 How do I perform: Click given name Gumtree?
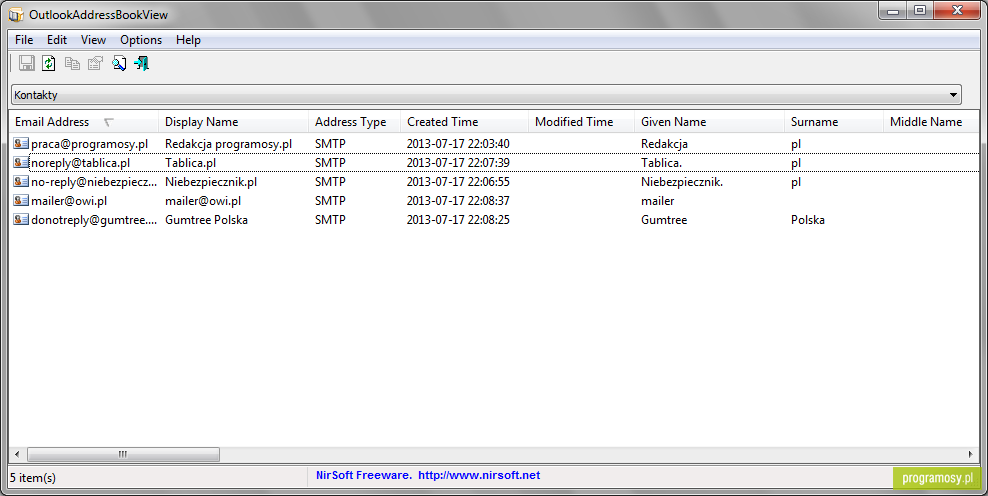[664, 219]
